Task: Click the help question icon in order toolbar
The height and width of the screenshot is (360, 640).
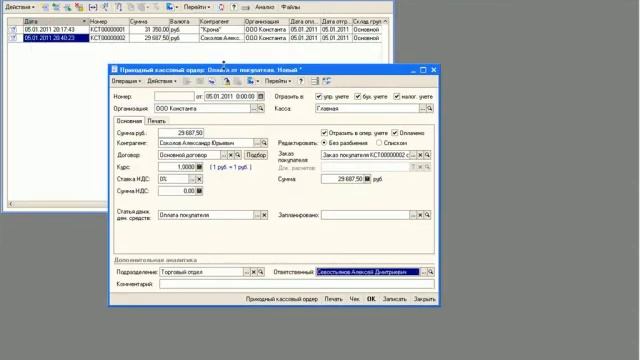Action: pos(301,81)
